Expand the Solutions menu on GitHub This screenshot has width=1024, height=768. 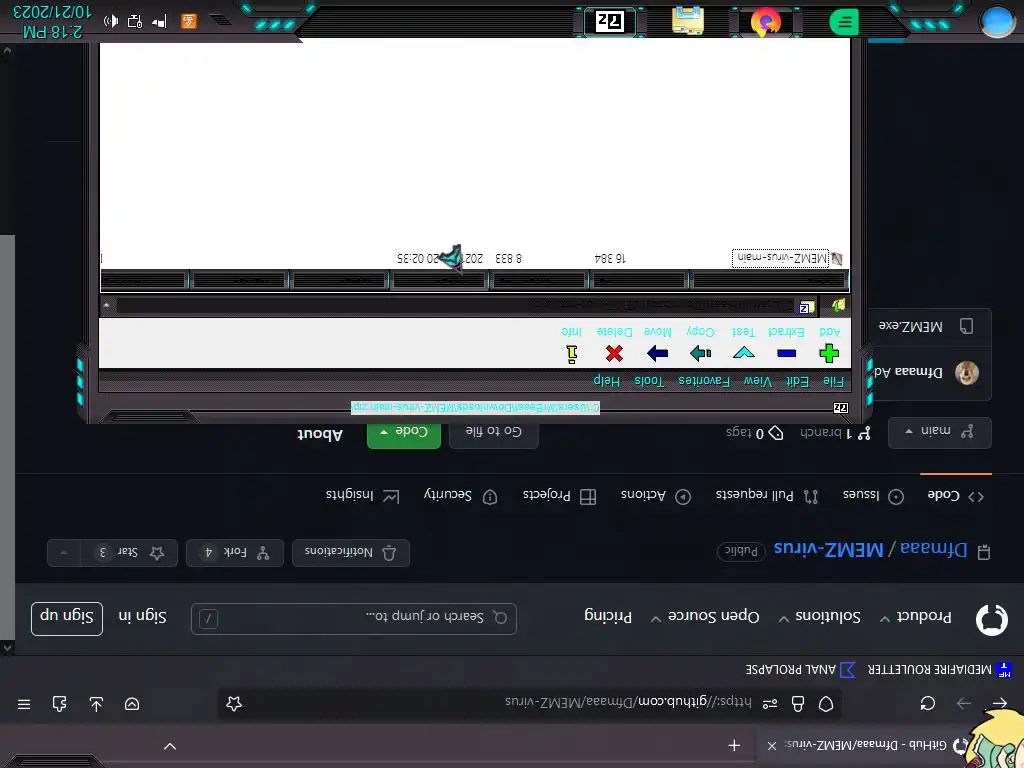[820, 617]
